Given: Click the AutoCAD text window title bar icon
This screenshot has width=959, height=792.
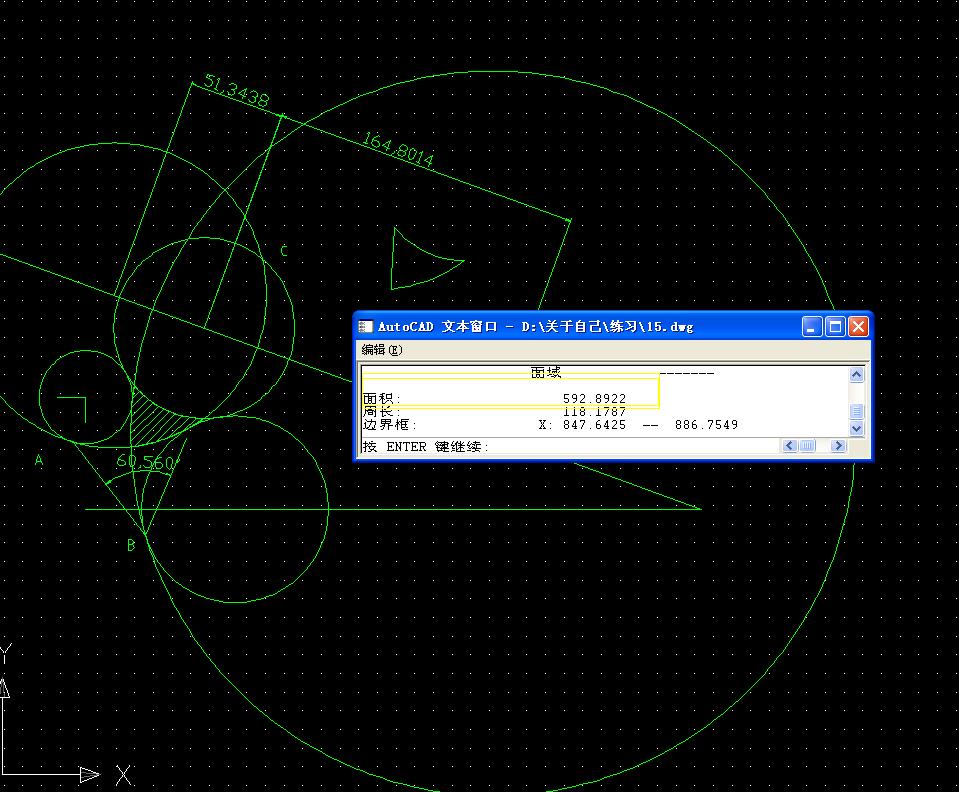Looking at the screenshot, I should pos(364,326).
